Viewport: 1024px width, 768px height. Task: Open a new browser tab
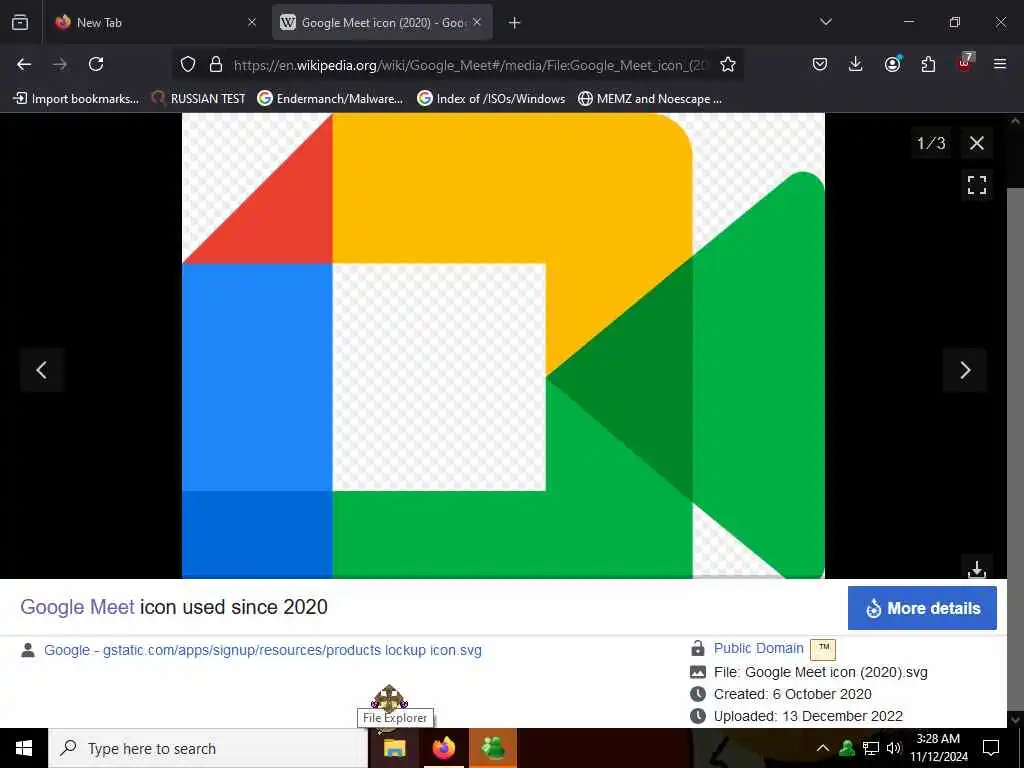515,23
